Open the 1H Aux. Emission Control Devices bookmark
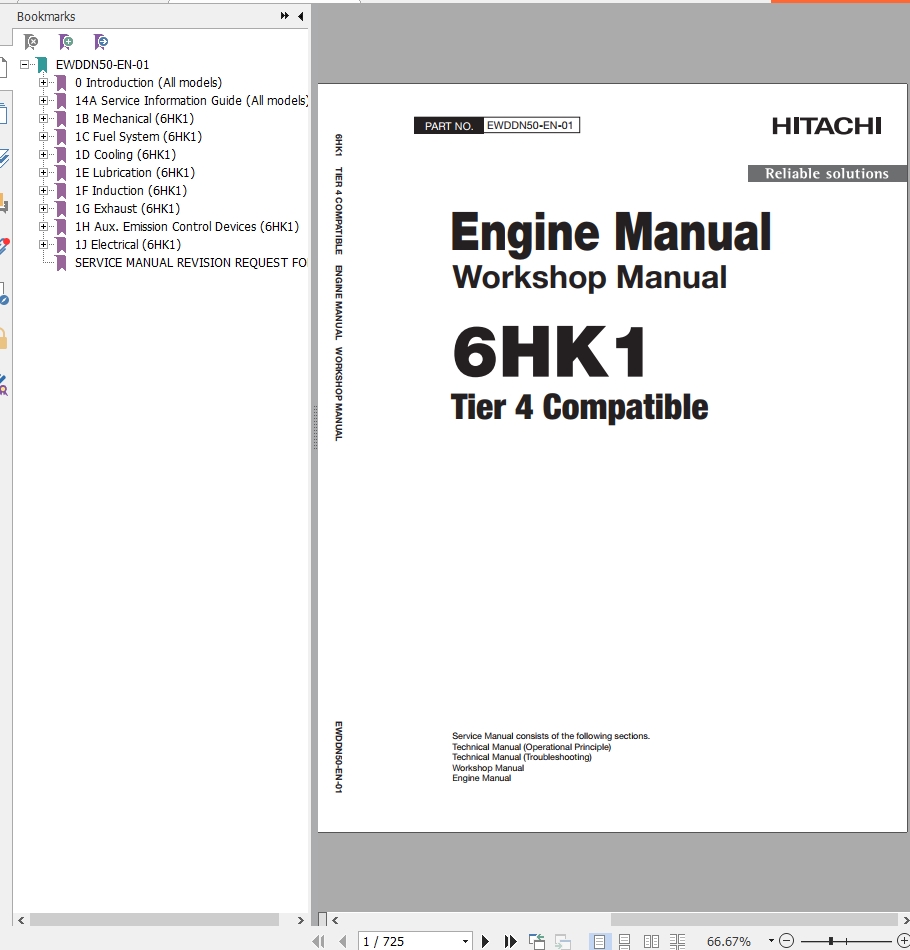 tap(187, 227)
